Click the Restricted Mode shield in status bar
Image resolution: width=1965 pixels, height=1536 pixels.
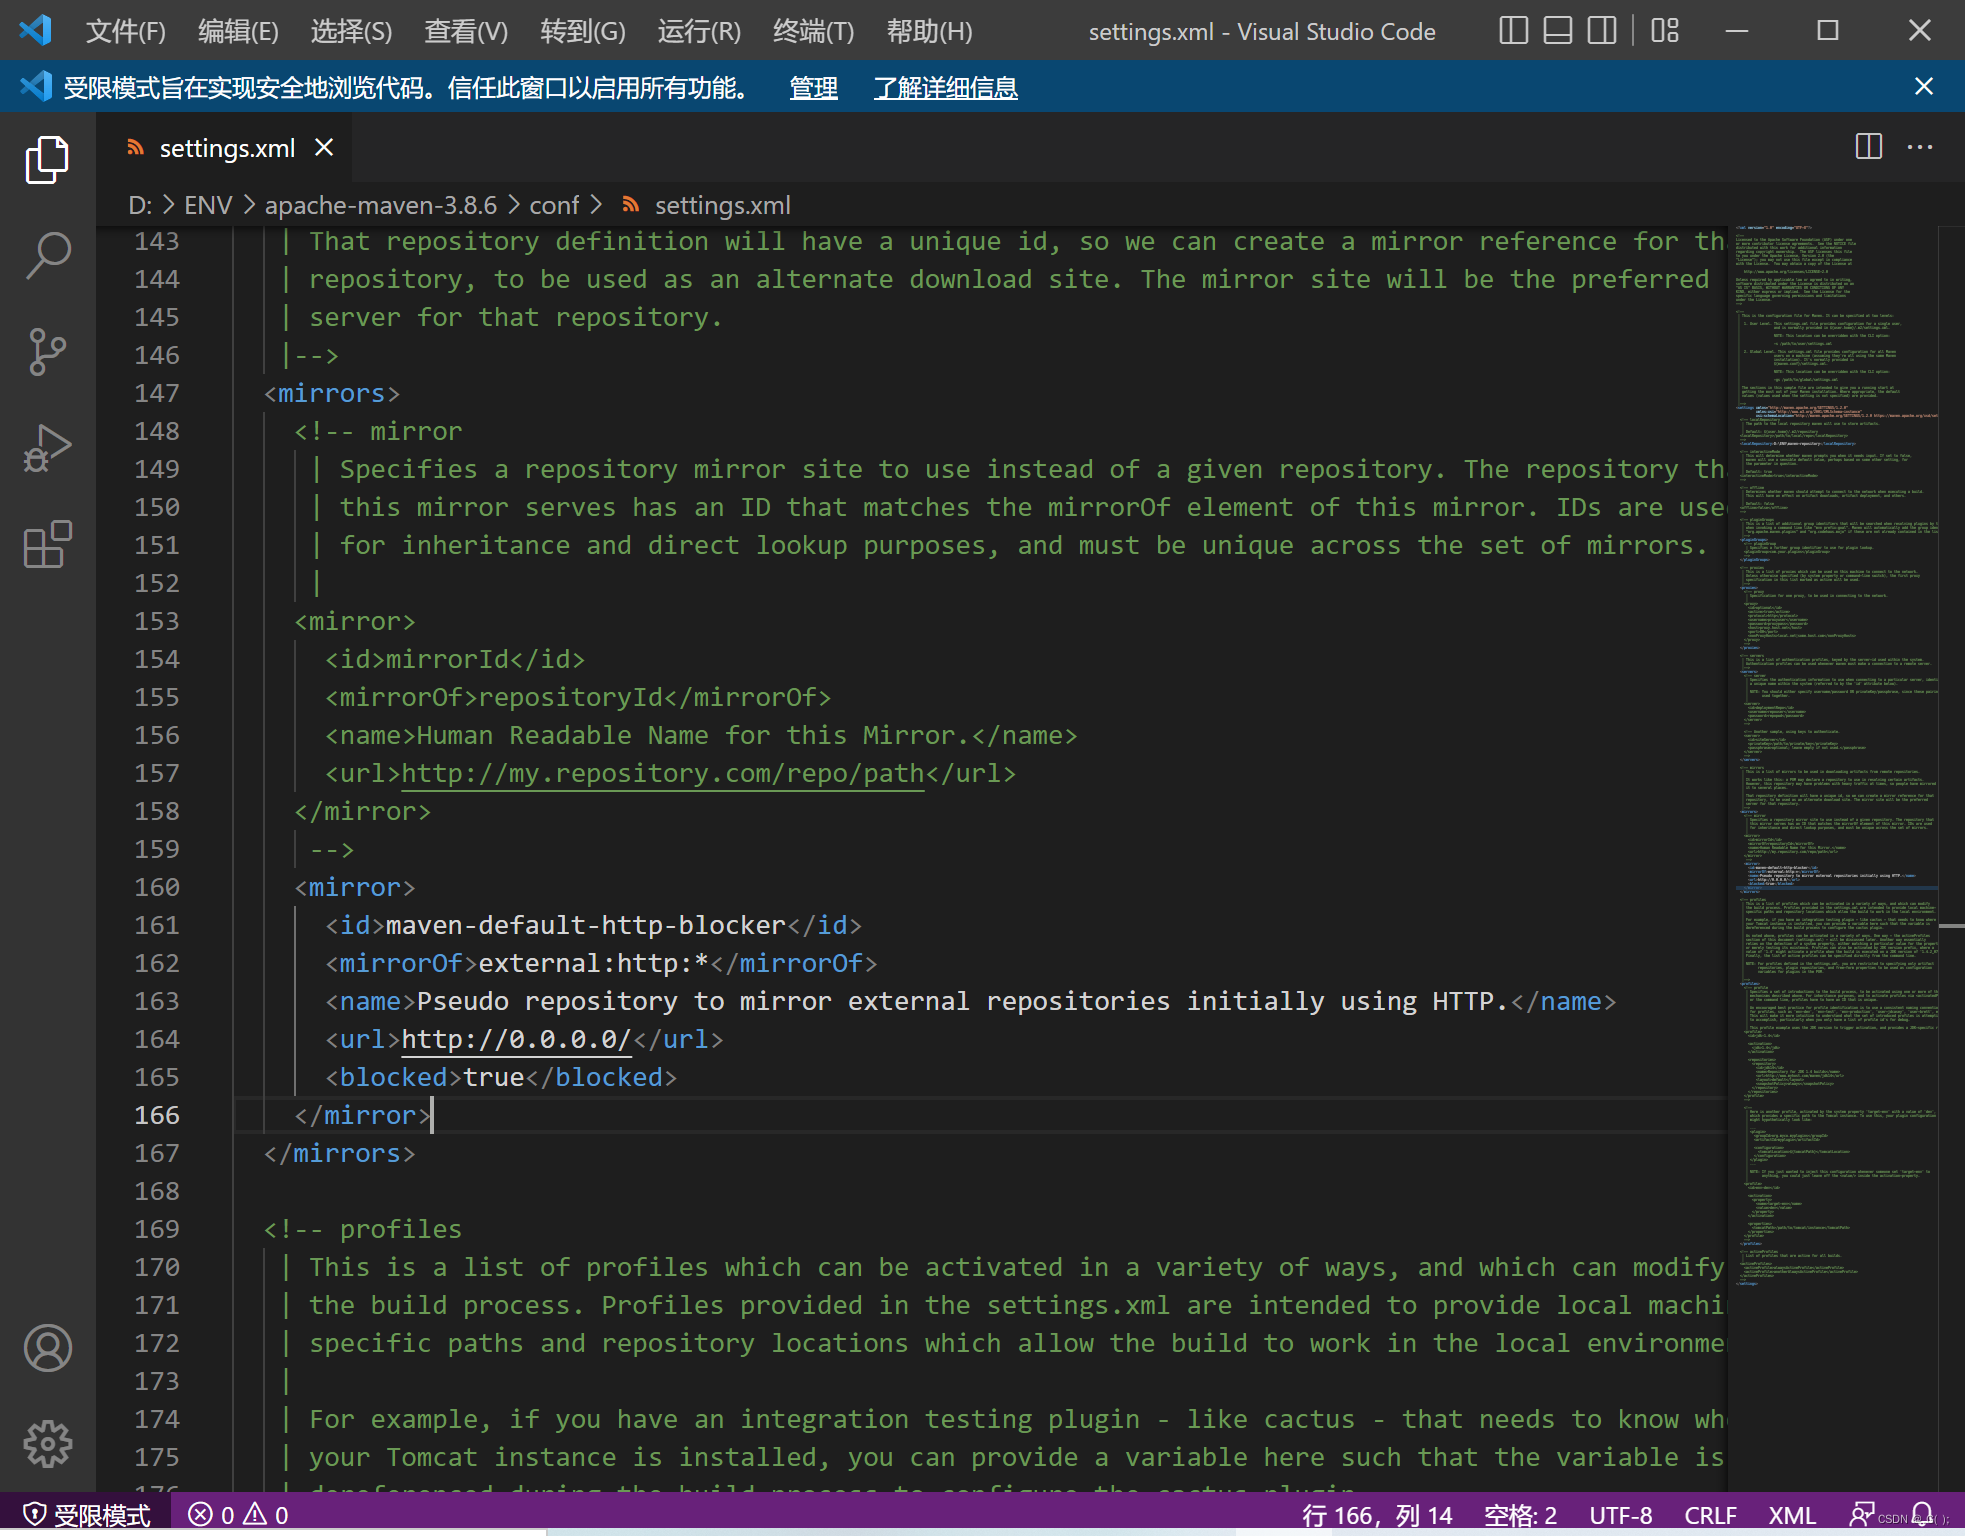tap(86, 1515)
